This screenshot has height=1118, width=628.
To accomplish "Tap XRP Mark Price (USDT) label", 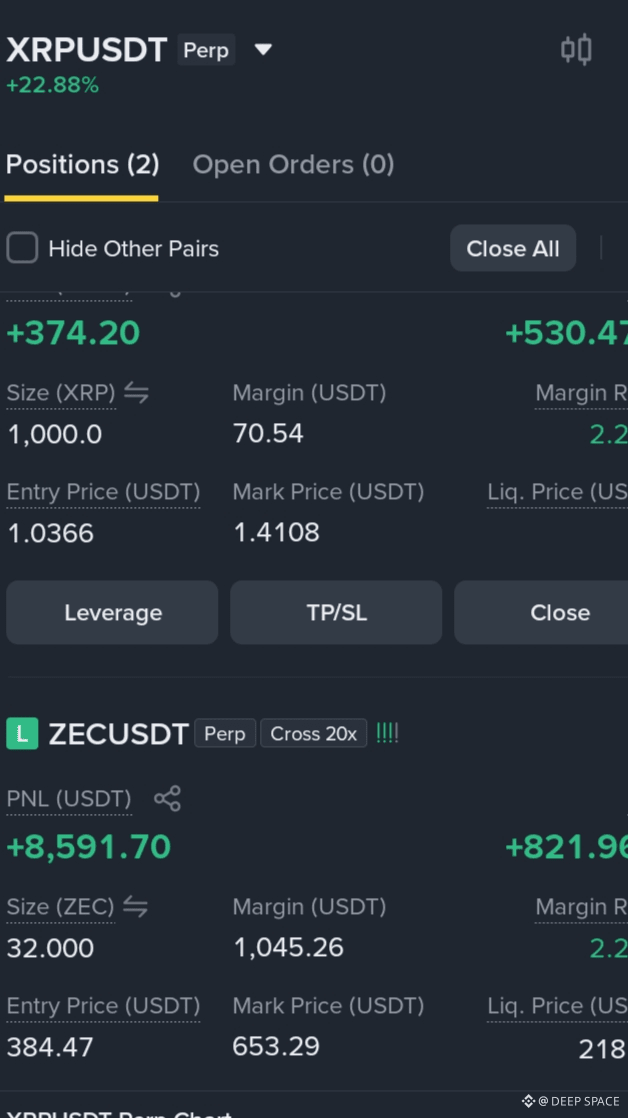I will coord(328,492).
